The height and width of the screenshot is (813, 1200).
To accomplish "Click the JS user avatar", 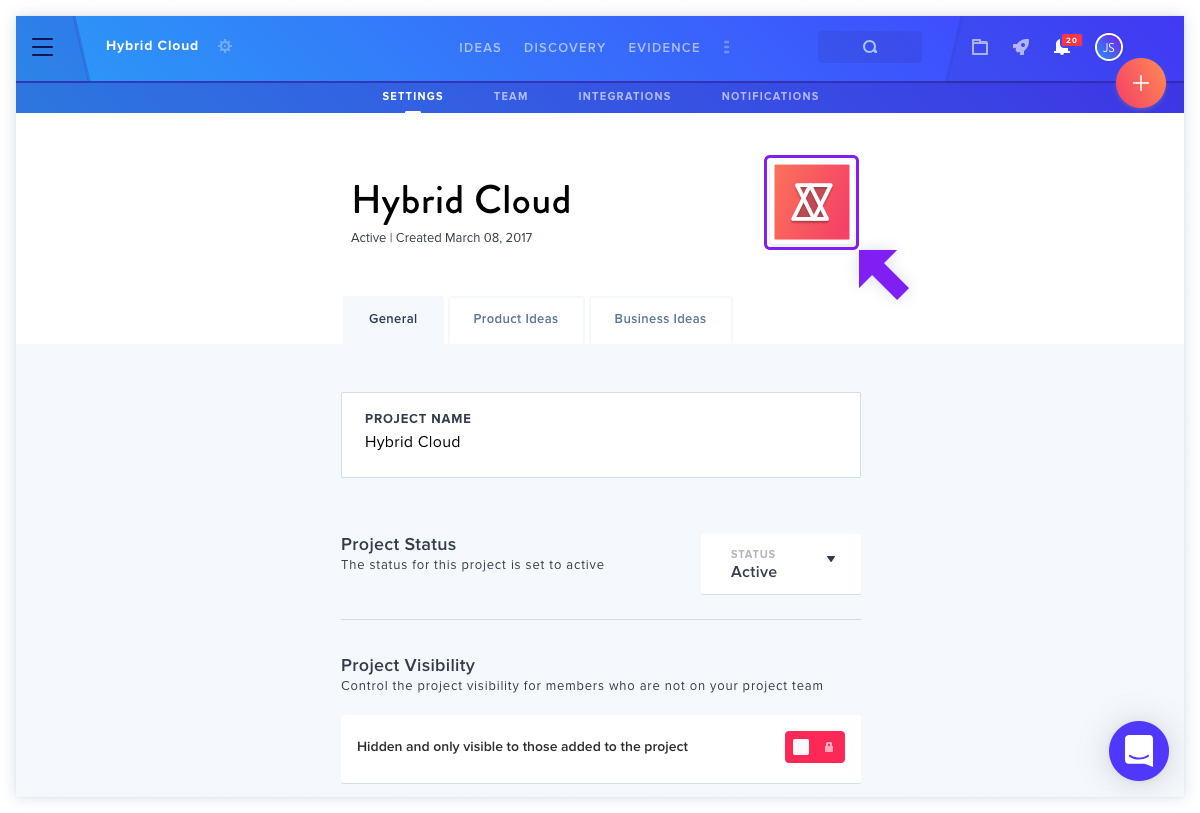I will coord(1108,47).
